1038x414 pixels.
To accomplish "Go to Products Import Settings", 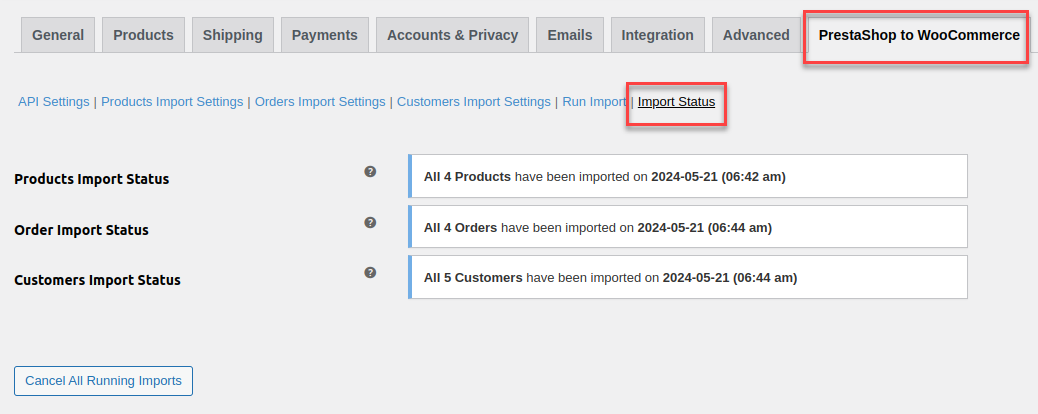I will click(172, 102).
